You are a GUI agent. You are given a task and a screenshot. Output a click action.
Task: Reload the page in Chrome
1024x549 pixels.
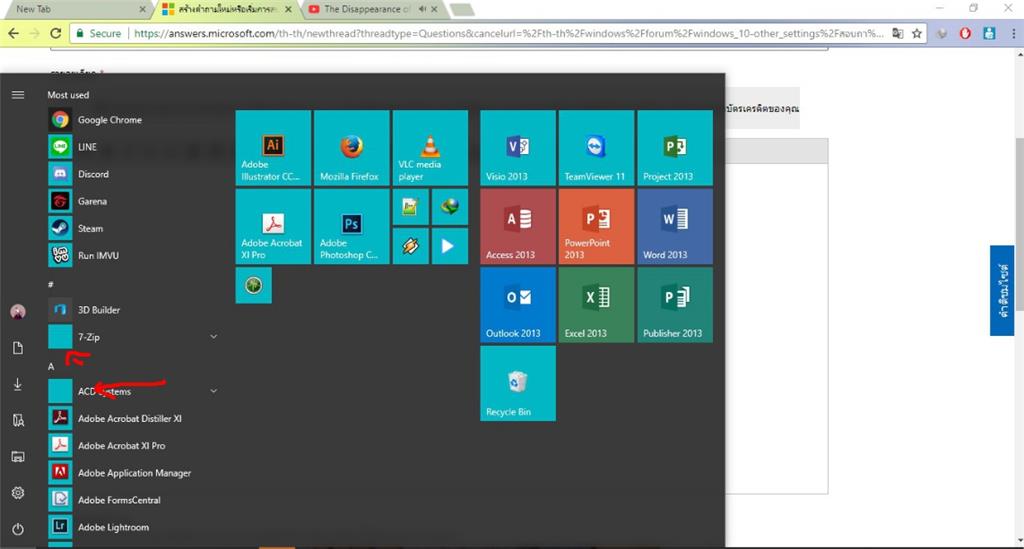[x=56, y=33]
